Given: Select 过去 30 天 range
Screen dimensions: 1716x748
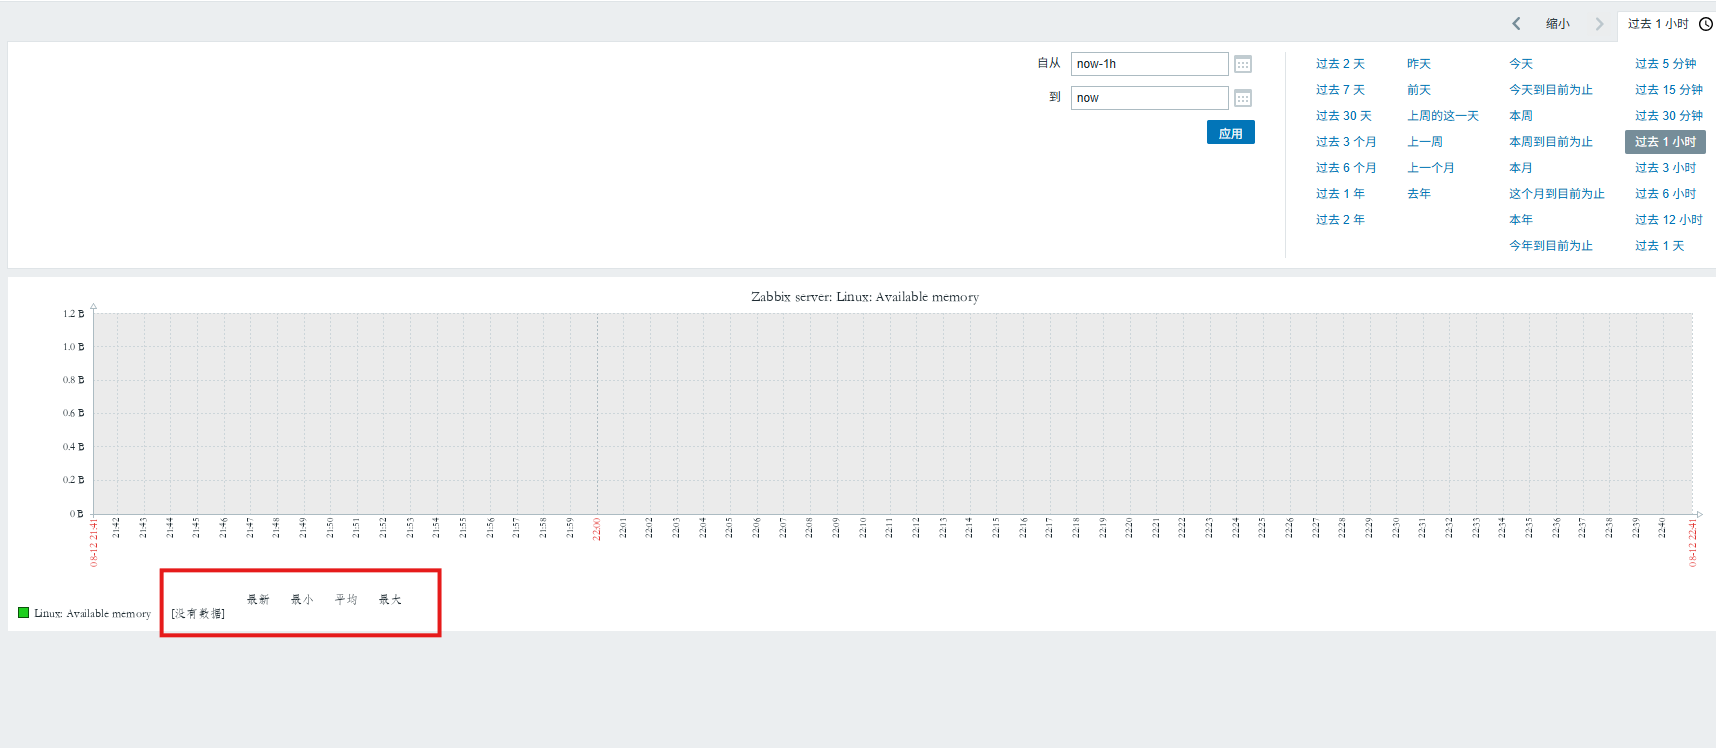Looking at the screenshot, I should coord(1344,116).
